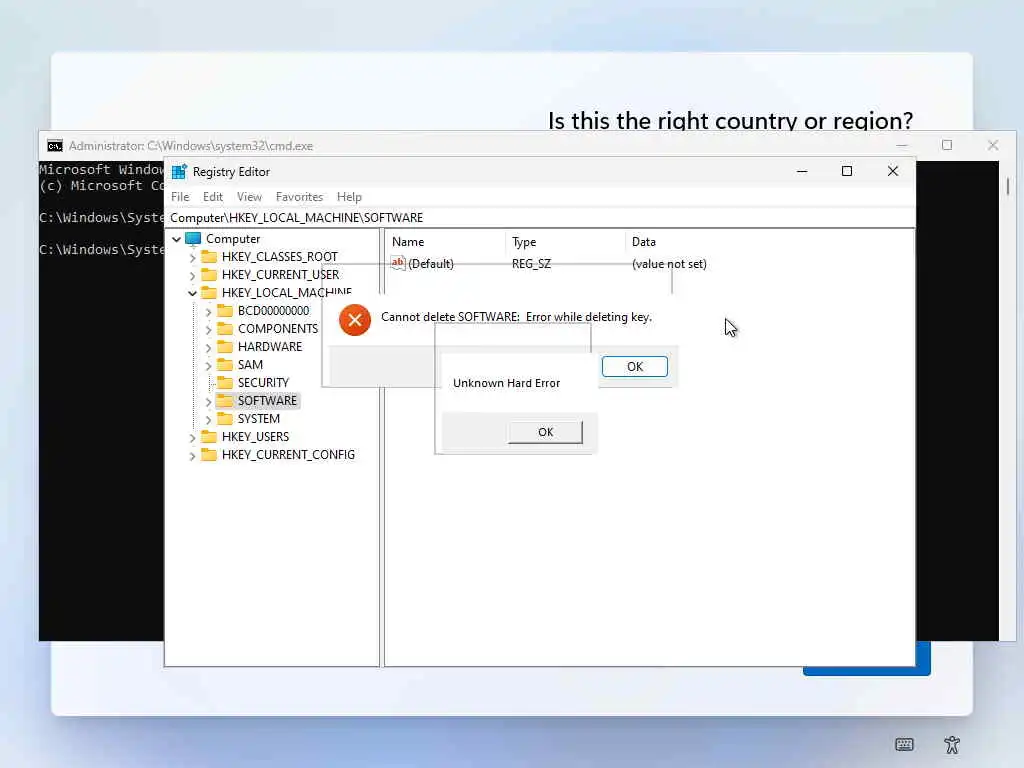Open the Edit menu in Registry Editor

click(213, 197)
